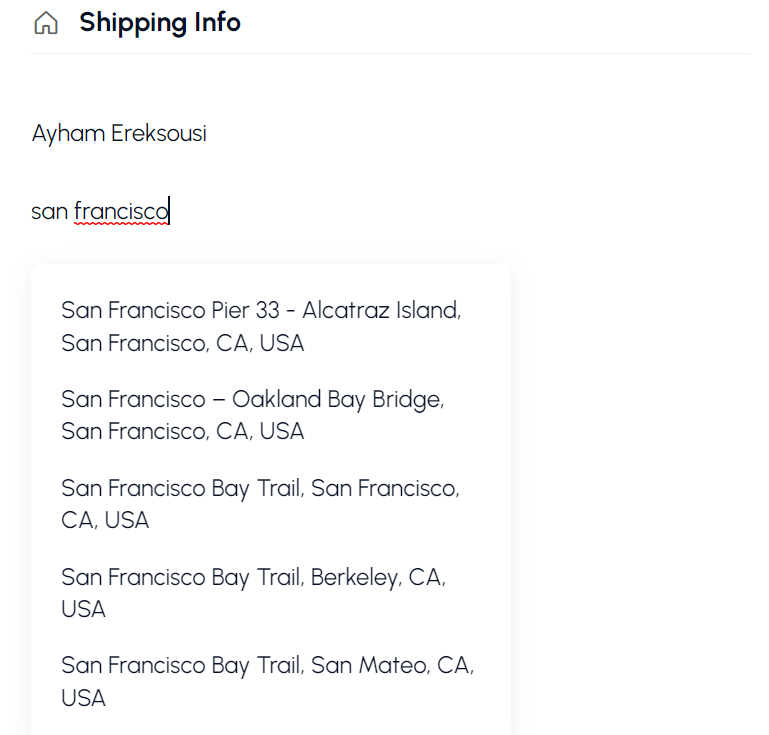769x735 pixels.
Task: Place the cursor on the word san in the address field
Action: [x=49, y=212]
